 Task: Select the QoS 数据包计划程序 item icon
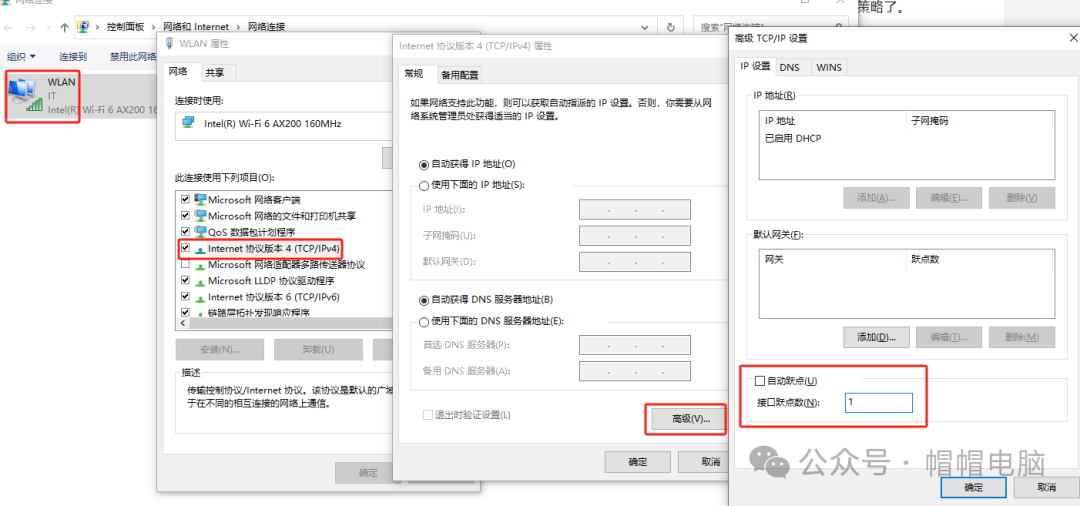pyautogui.click(x=200, y=232)
